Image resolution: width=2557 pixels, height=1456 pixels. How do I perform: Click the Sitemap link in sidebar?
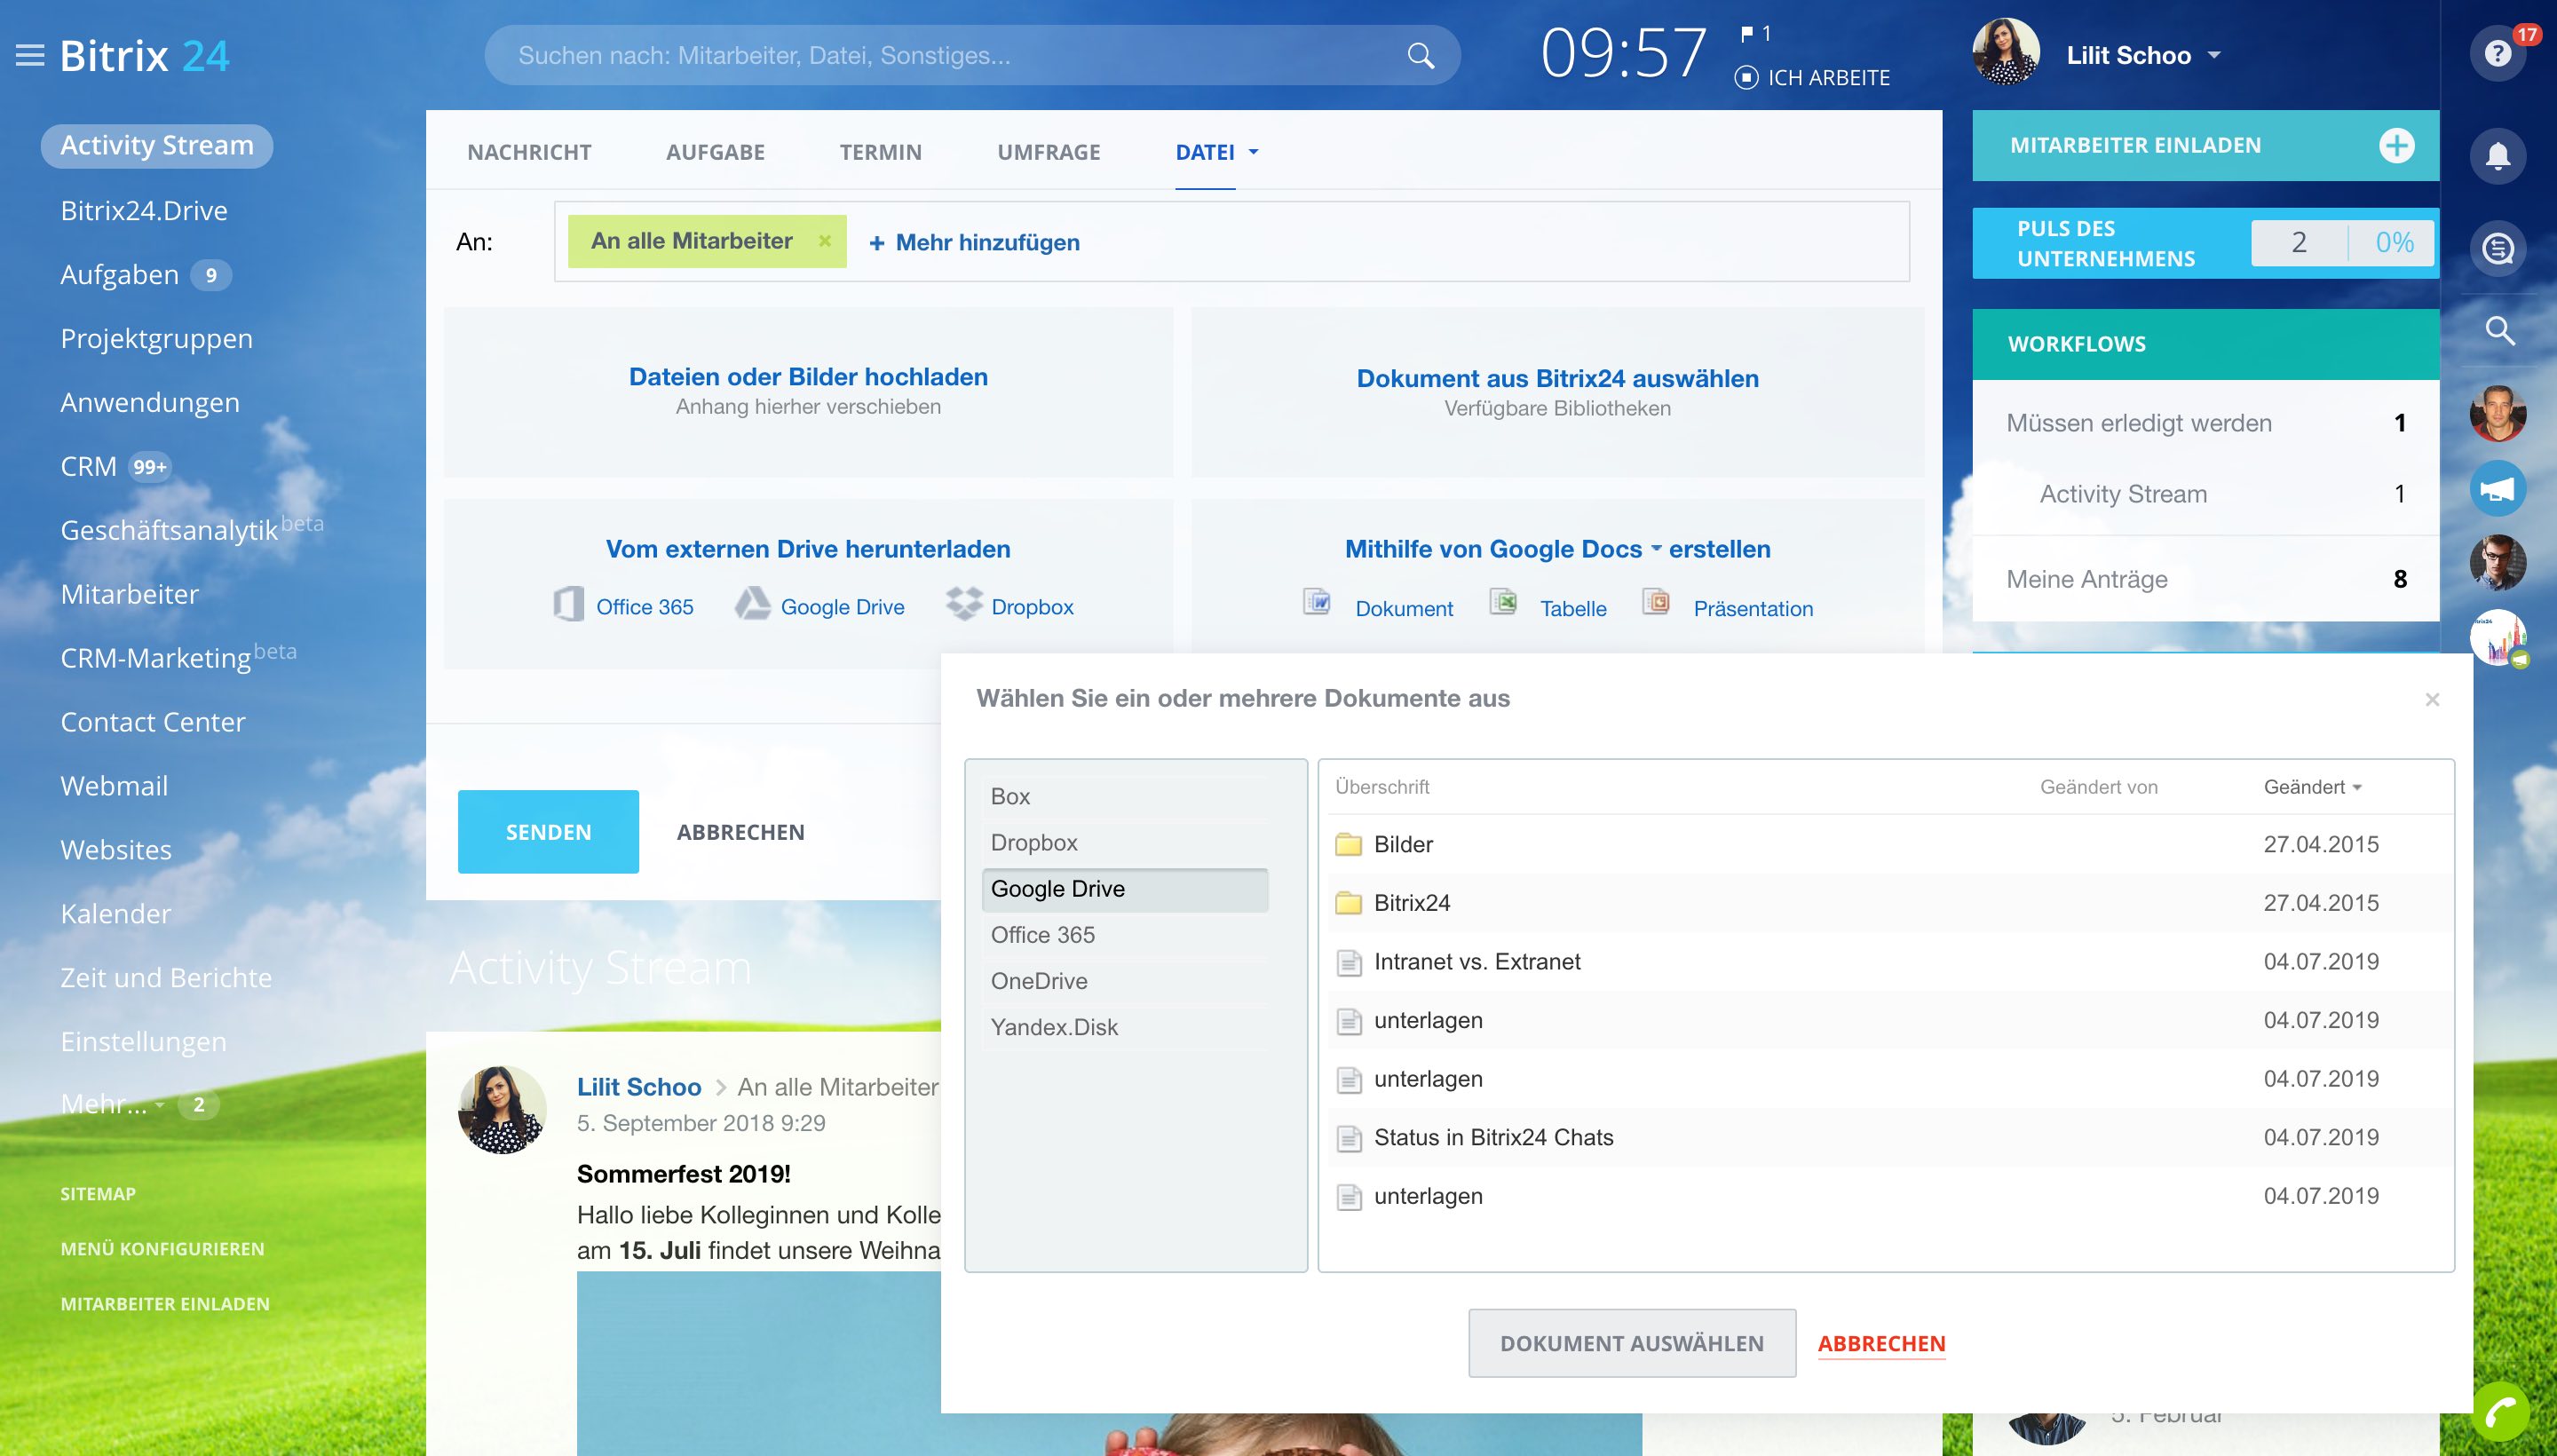click(98, 1194)
